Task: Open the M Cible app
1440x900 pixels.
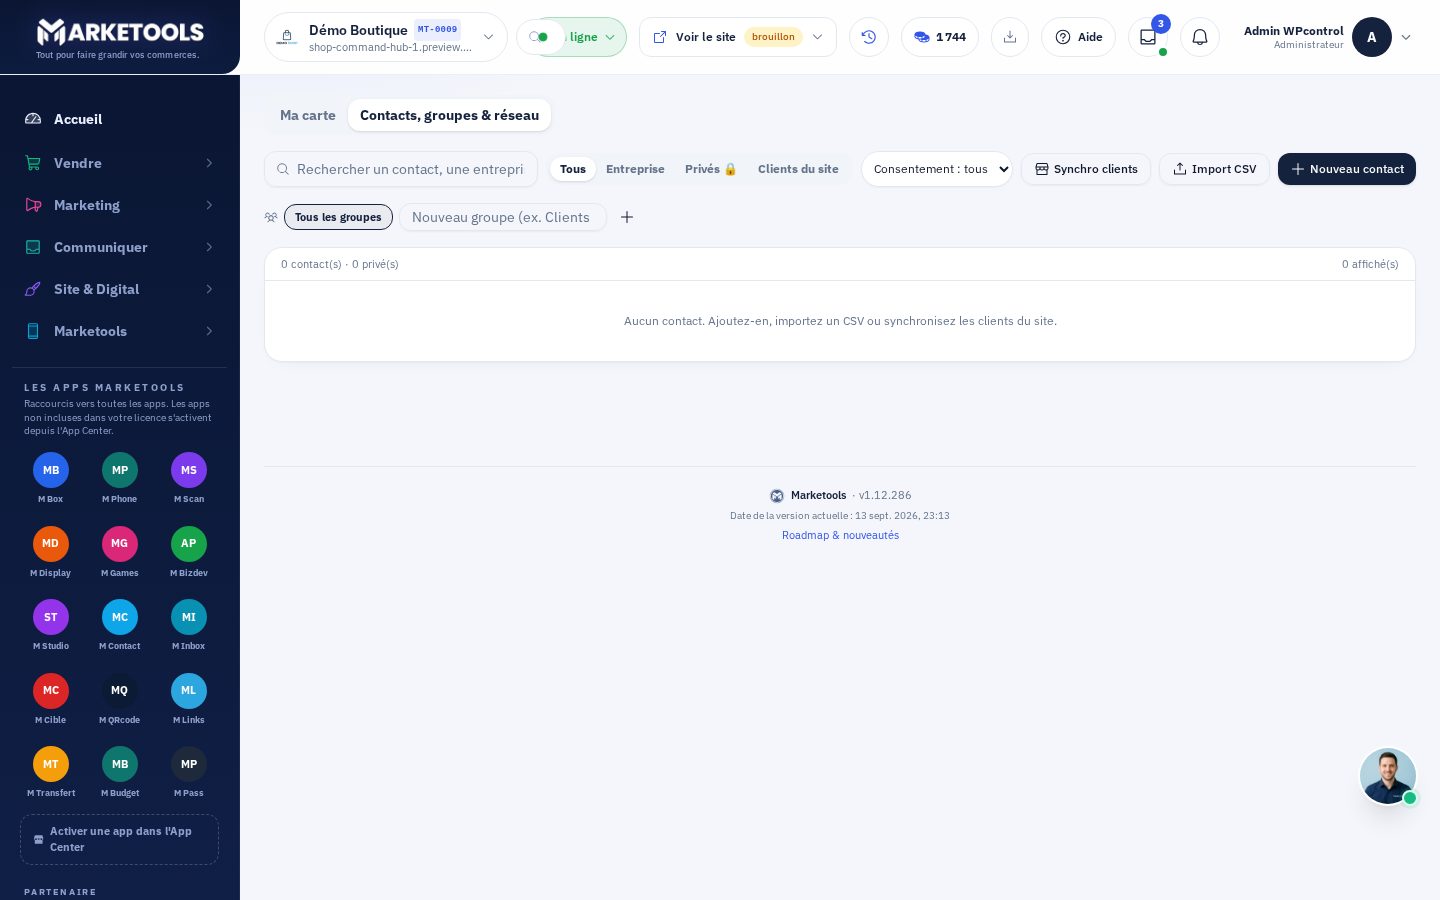Action: pyautogui.click(x=50, y=700)
